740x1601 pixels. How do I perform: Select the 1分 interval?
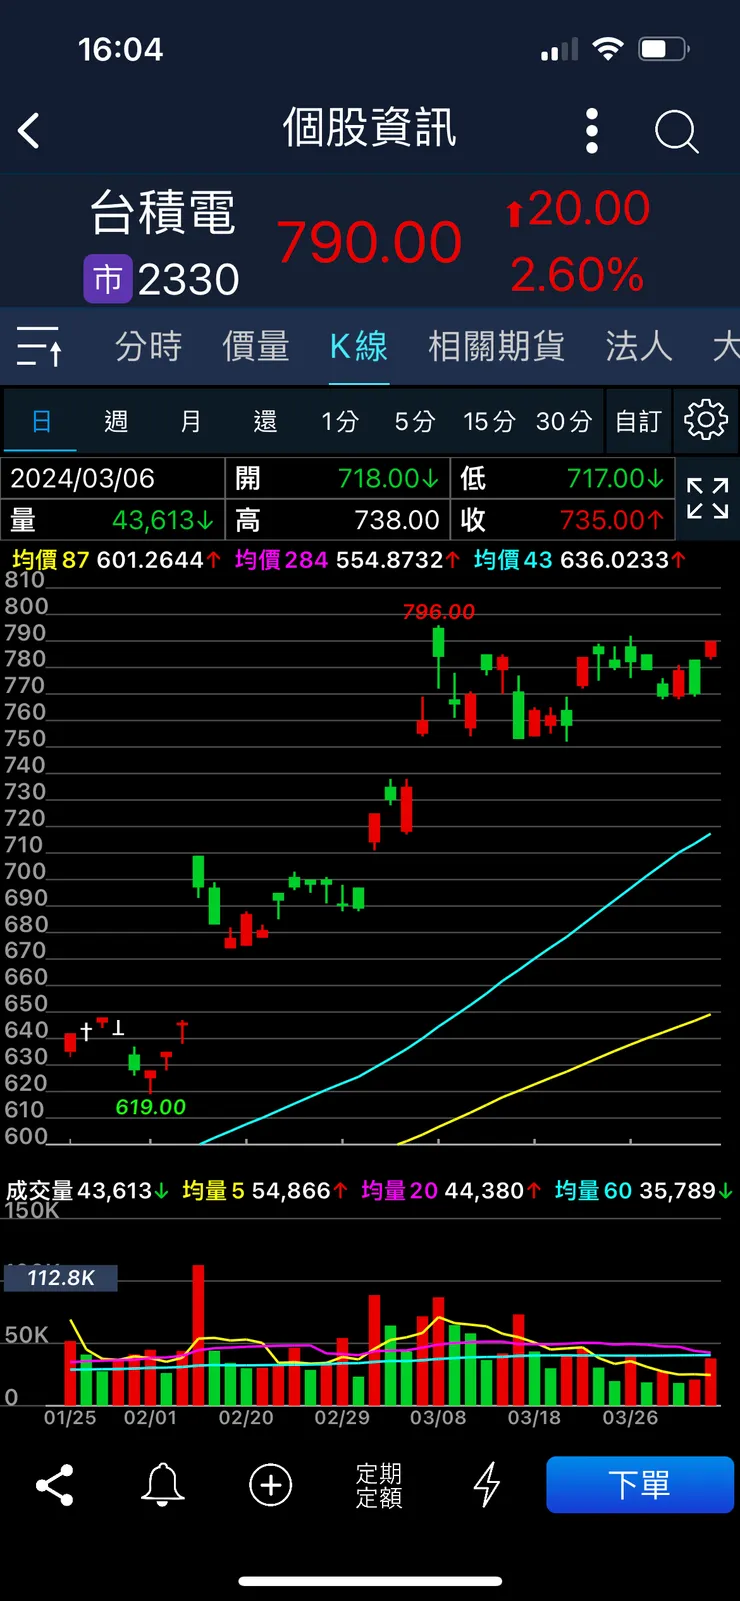pos(340,421)
